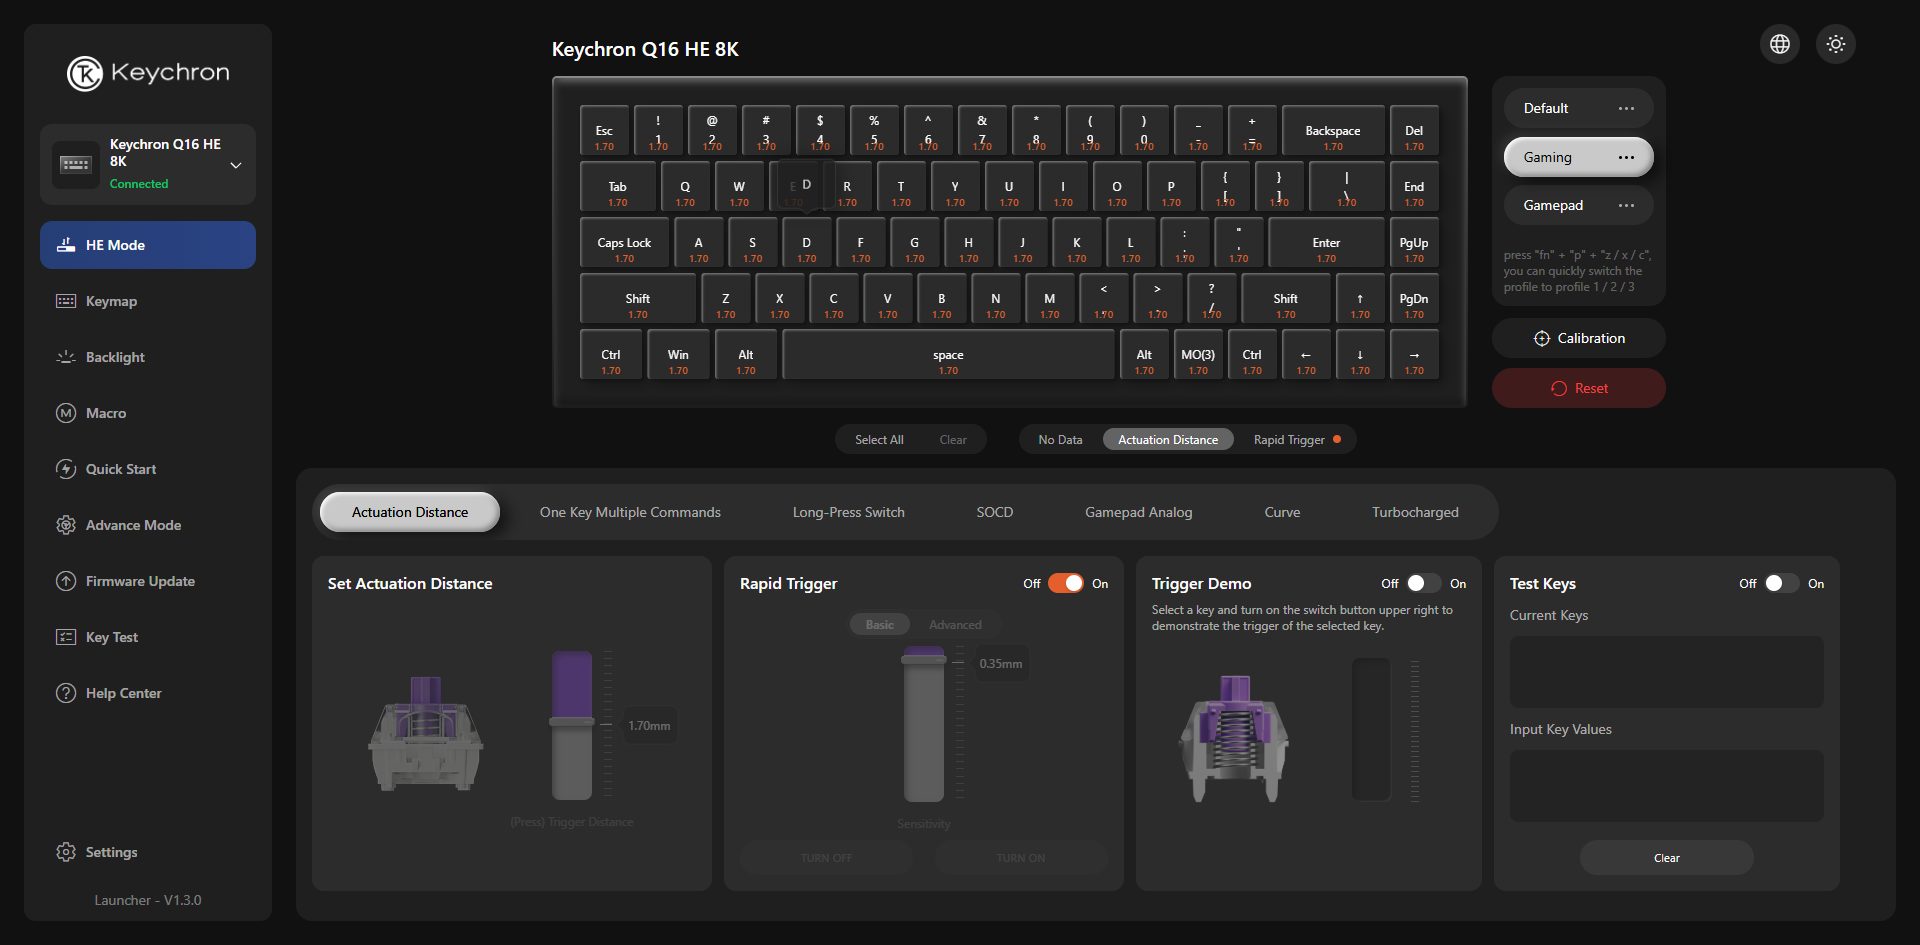The width and height of the screenshot is (1920, 945).
Task: Enable the Trigger Demo switch
Action: click(1423, 584)
